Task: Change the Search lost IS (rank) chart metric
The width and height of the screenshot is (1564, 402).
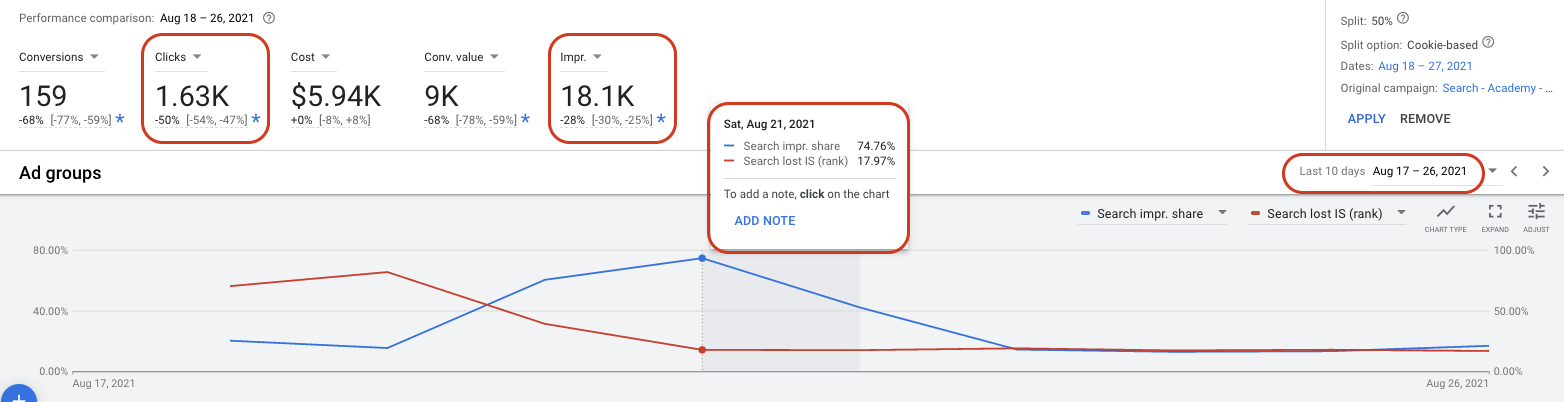Action: (x=1329, y=213)
